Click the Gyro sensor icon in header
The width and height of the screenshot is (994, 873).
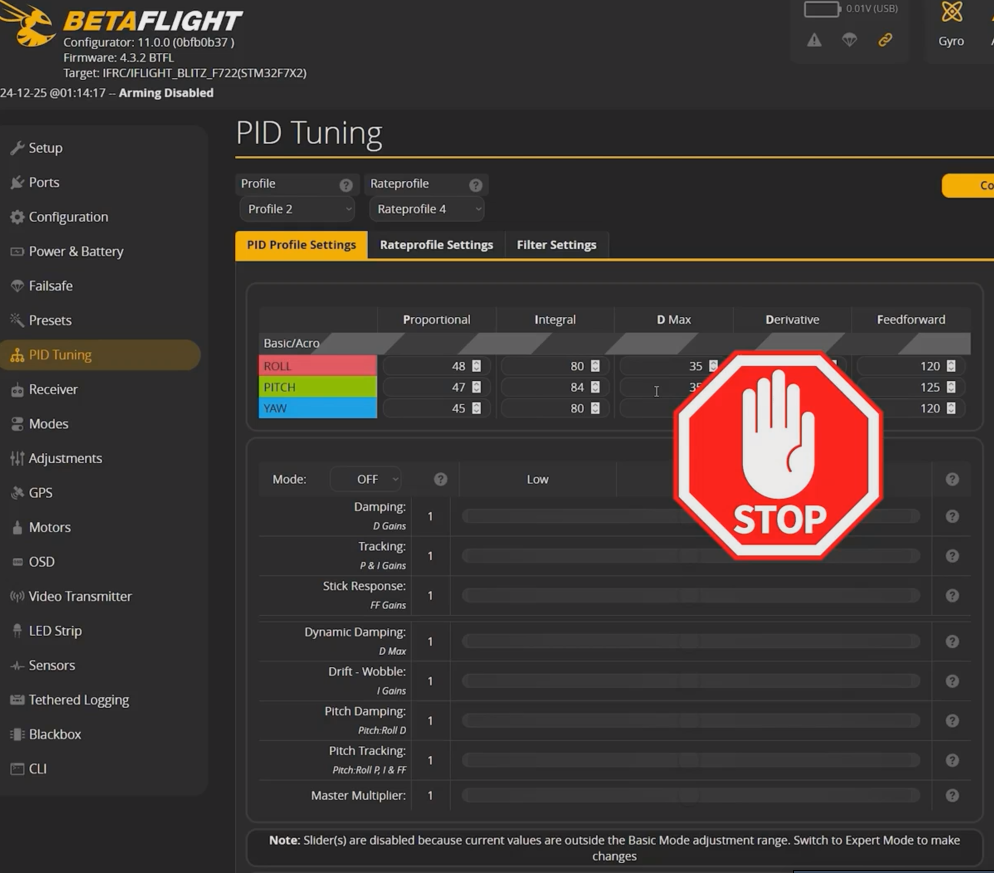(951, 14)
